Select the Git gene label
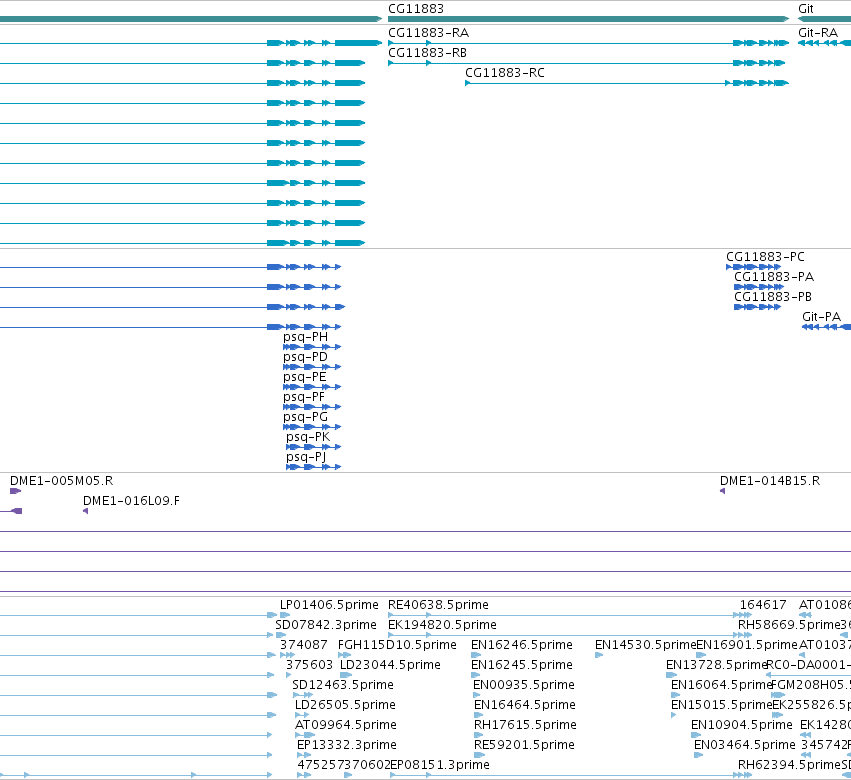851x780 pixels. click(x=805, y=9)
